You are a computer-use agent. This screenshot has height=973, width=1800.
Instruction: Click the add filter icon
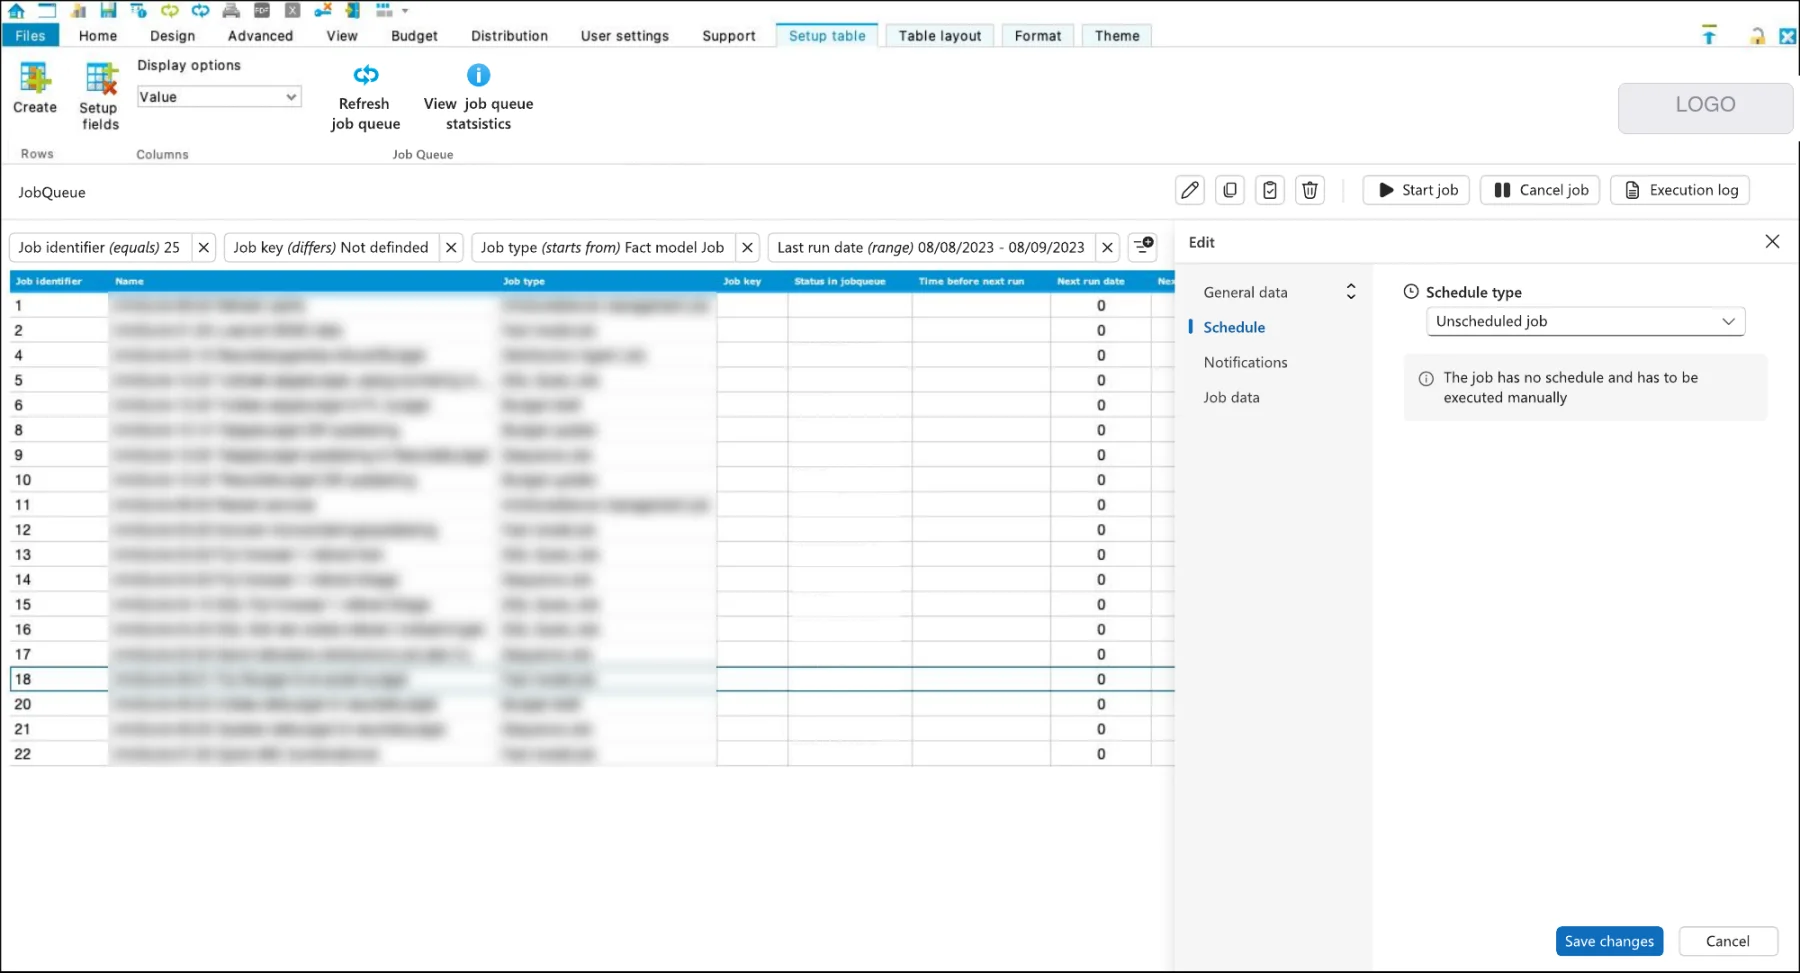point(1144,247)
